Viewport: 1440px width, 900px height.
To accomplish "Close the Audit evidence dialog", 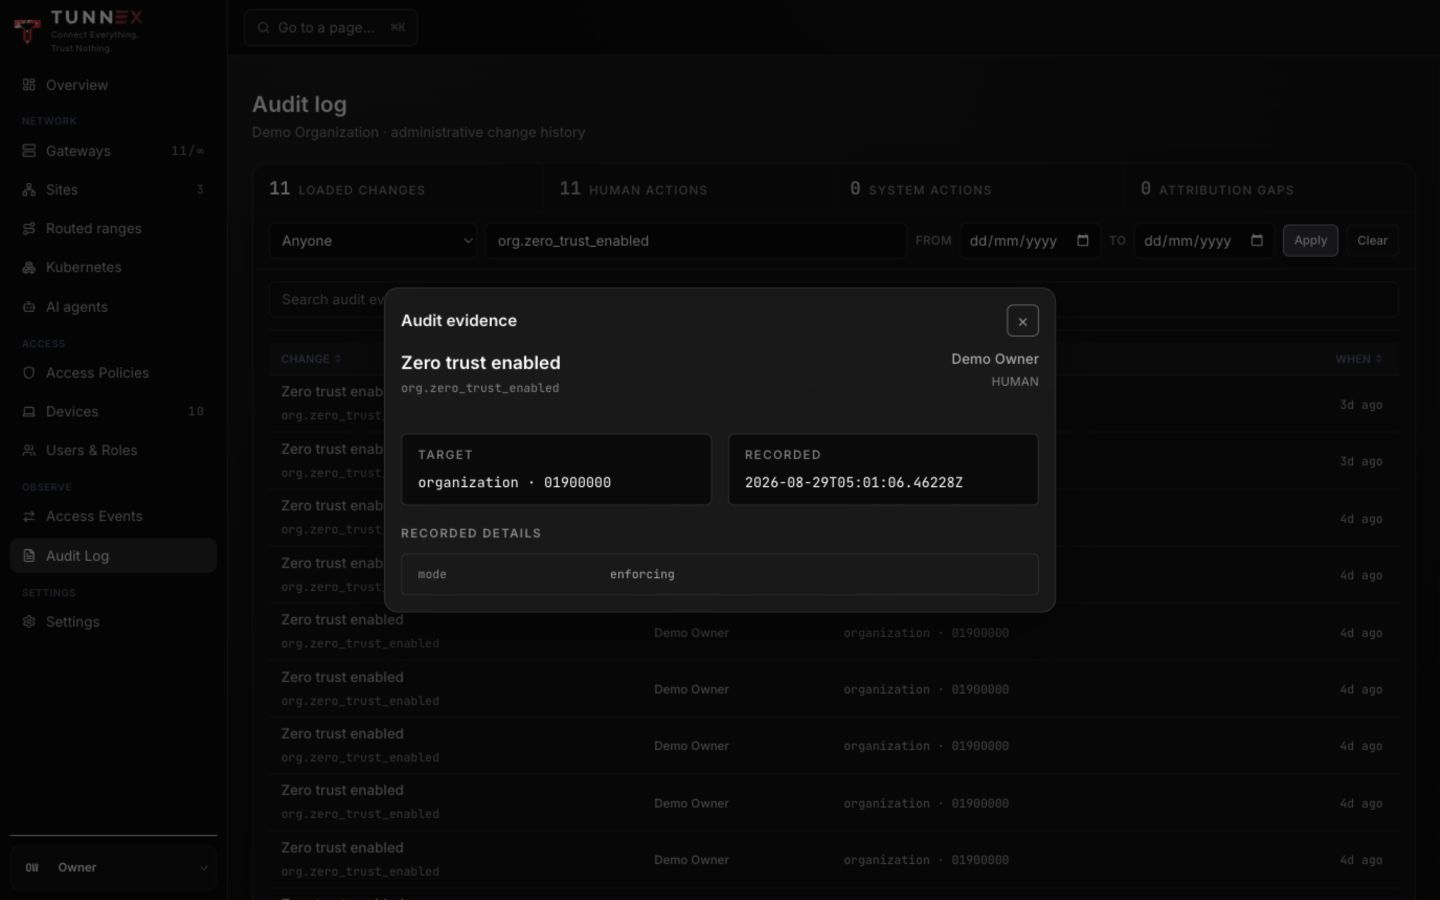I will pyautogui.click(x=1022, y=321).
